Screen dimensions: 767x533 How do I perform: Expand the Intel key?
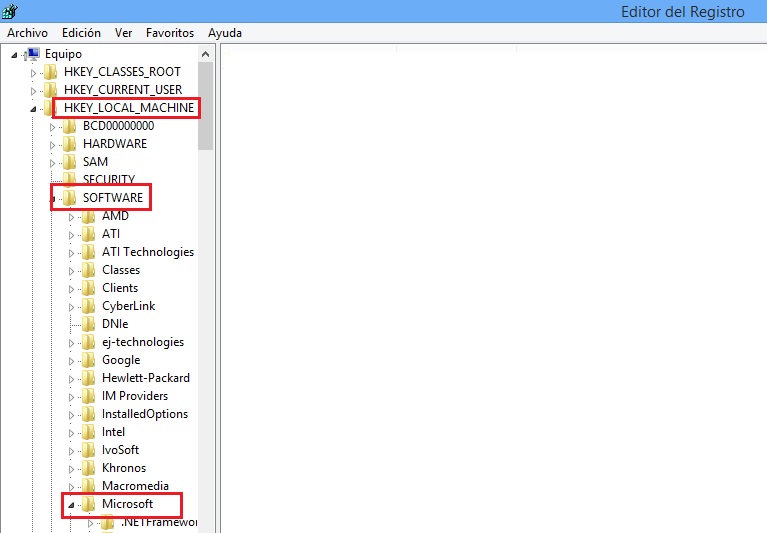point(71,433)
